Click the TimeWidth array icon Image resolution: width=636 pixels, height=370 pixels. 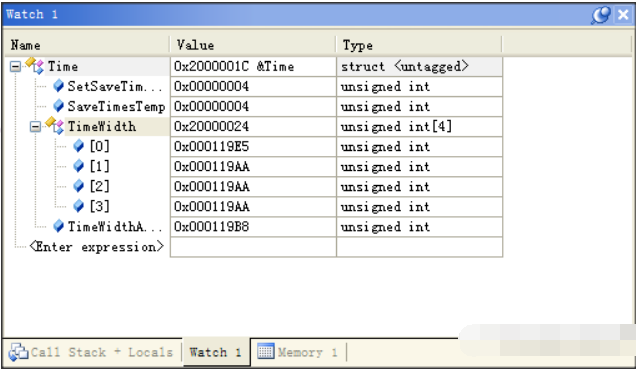click(55, 125)
